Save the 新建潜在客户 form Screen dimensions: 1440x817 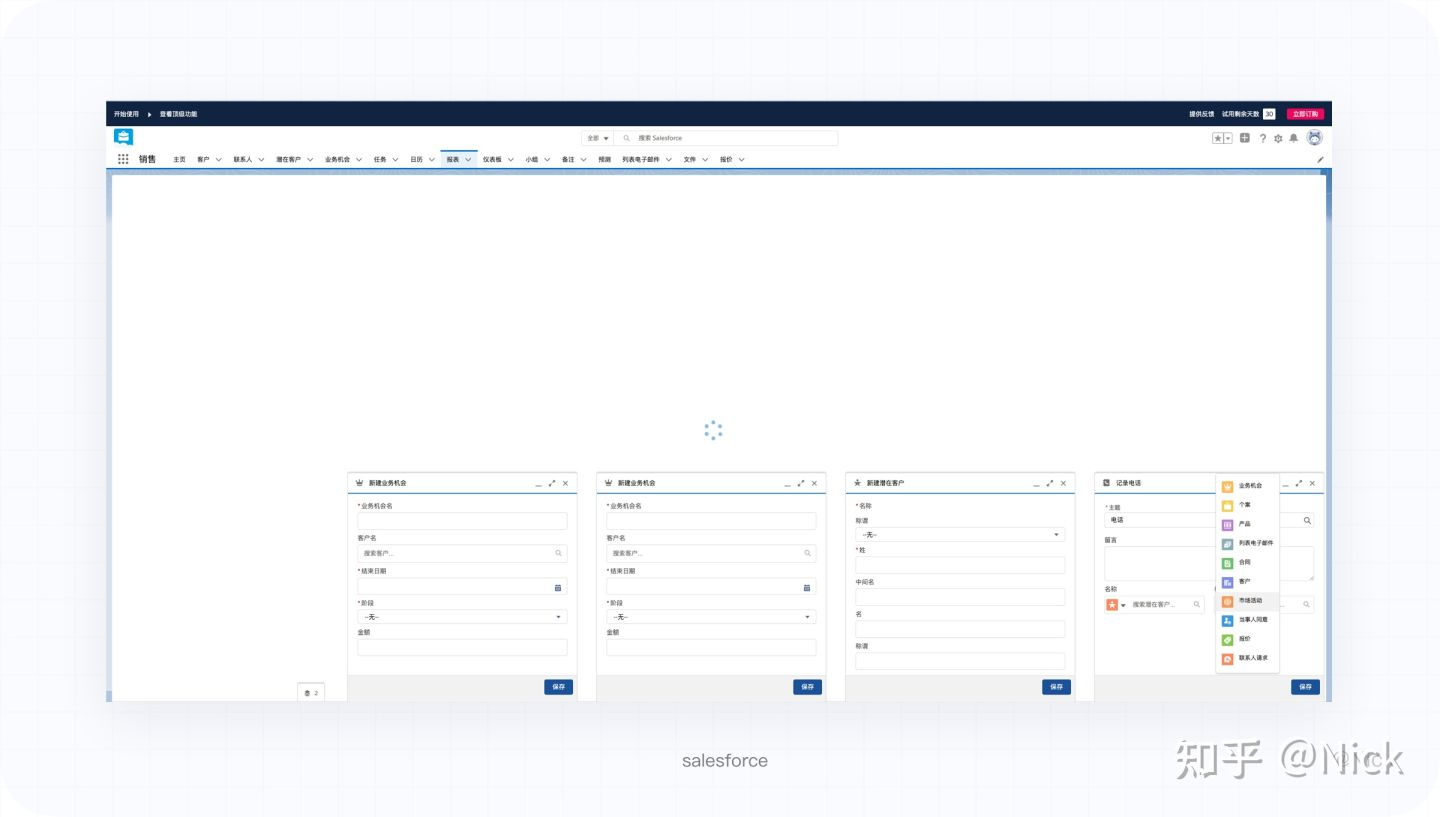coord(1056,687)
